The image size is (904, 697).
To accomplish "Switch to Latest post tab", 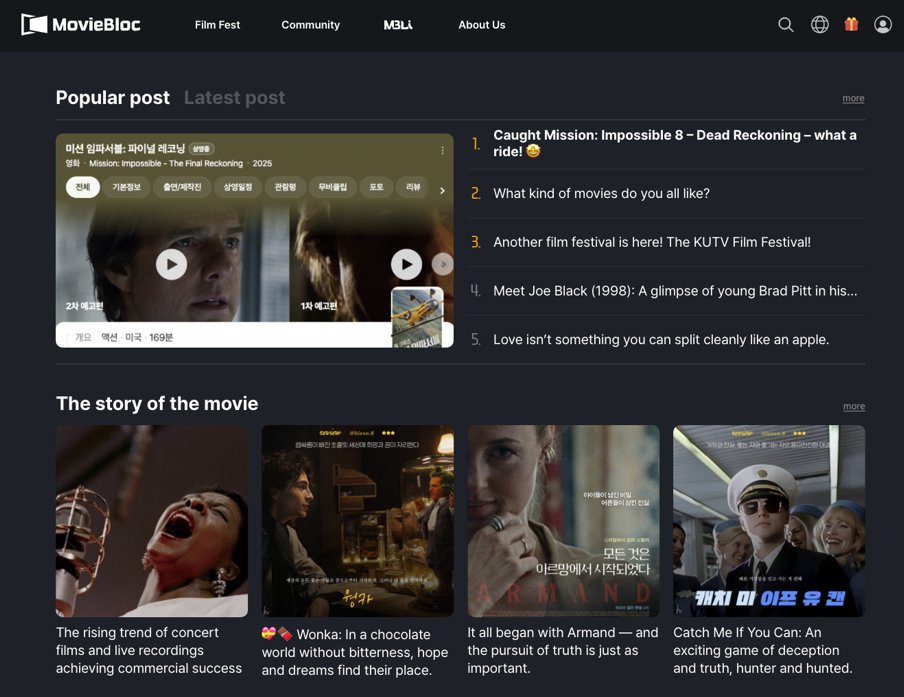I will point(234,97).
